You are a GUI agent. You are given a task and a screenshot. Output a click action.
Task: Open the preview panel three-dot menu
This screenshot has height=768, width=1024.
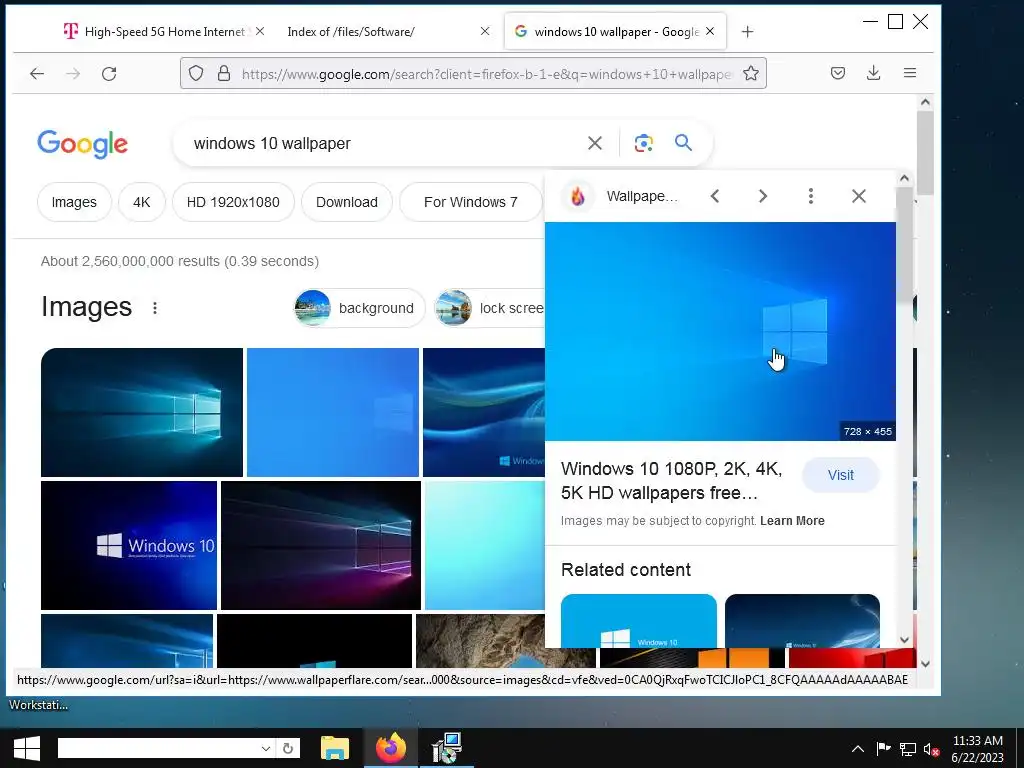tap(810, 196)
